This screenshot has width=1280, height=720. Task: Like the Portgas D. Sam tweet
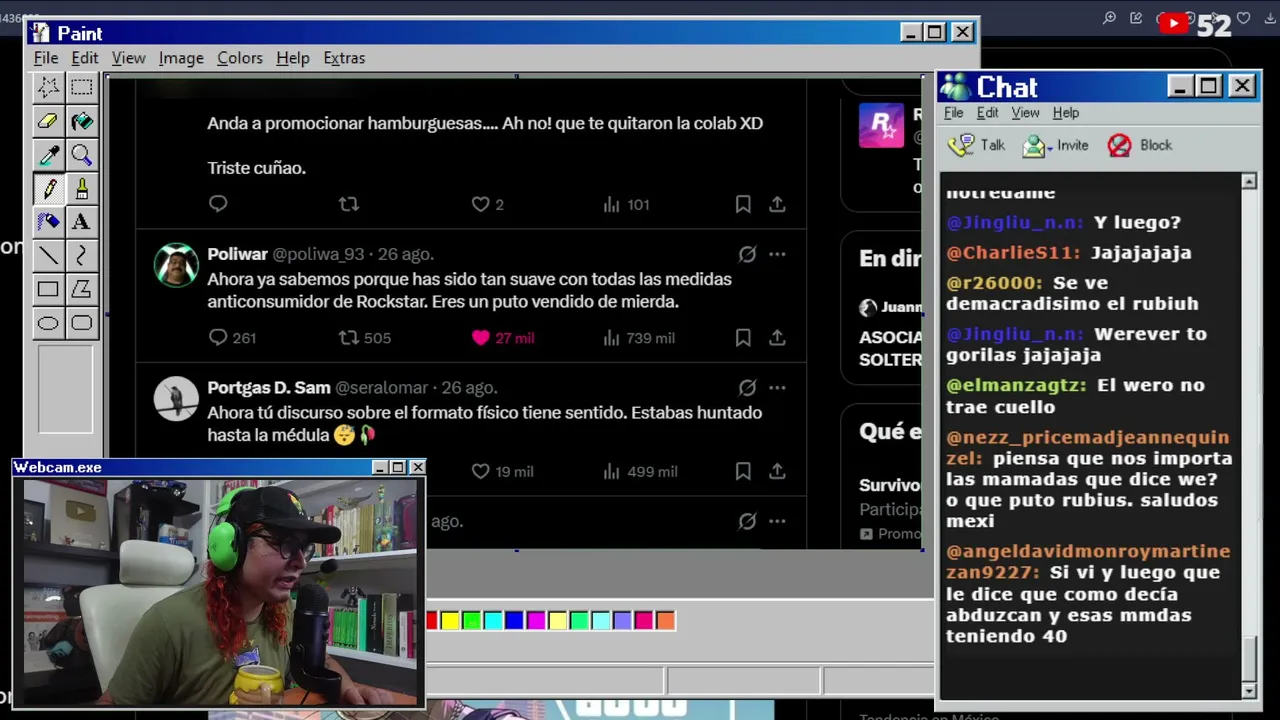[x=481, y=471]
